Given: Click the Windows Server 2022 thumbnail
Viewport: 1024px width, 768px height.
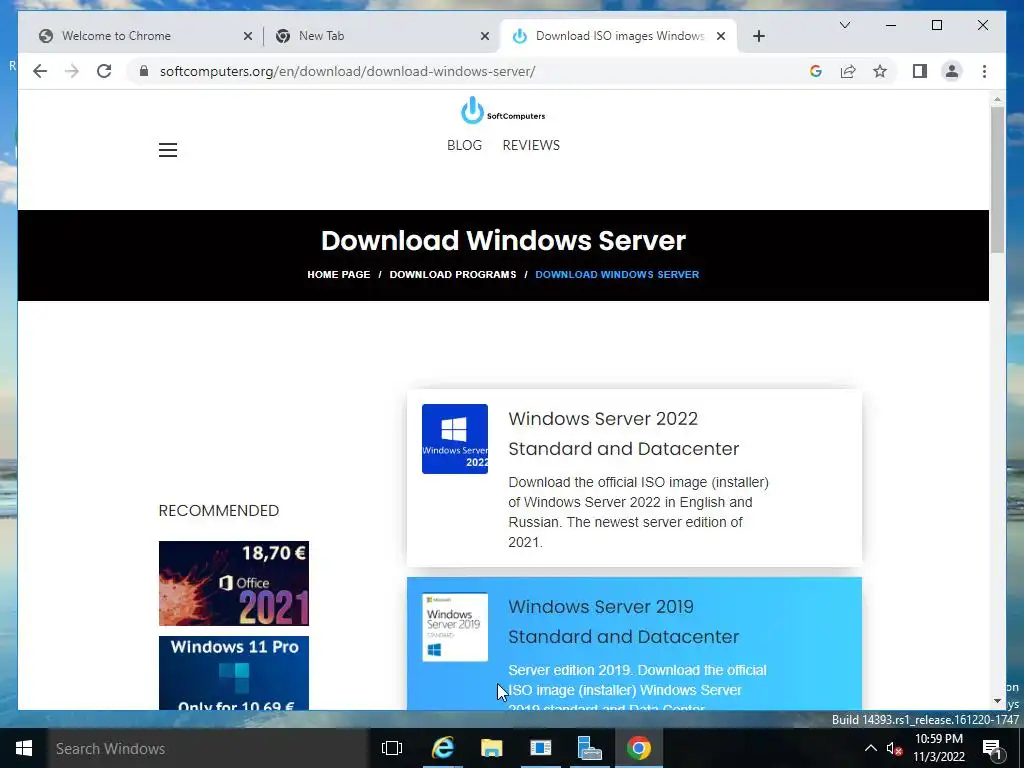Looking at the screenshot, I should point(455,439).
